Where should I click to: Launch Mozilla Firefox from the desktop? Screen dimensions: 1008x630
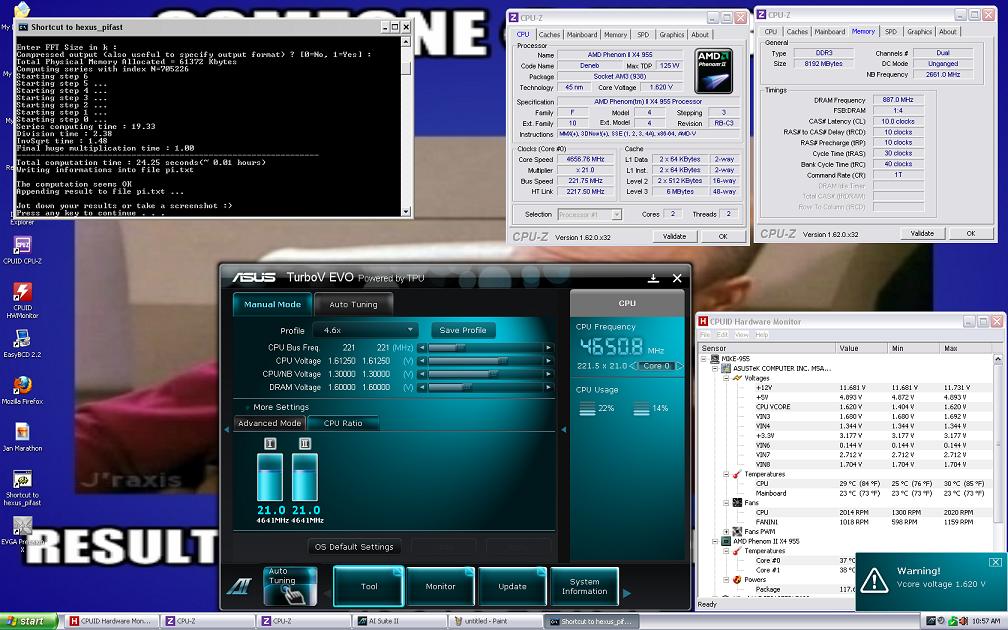[x=22, y=386]
